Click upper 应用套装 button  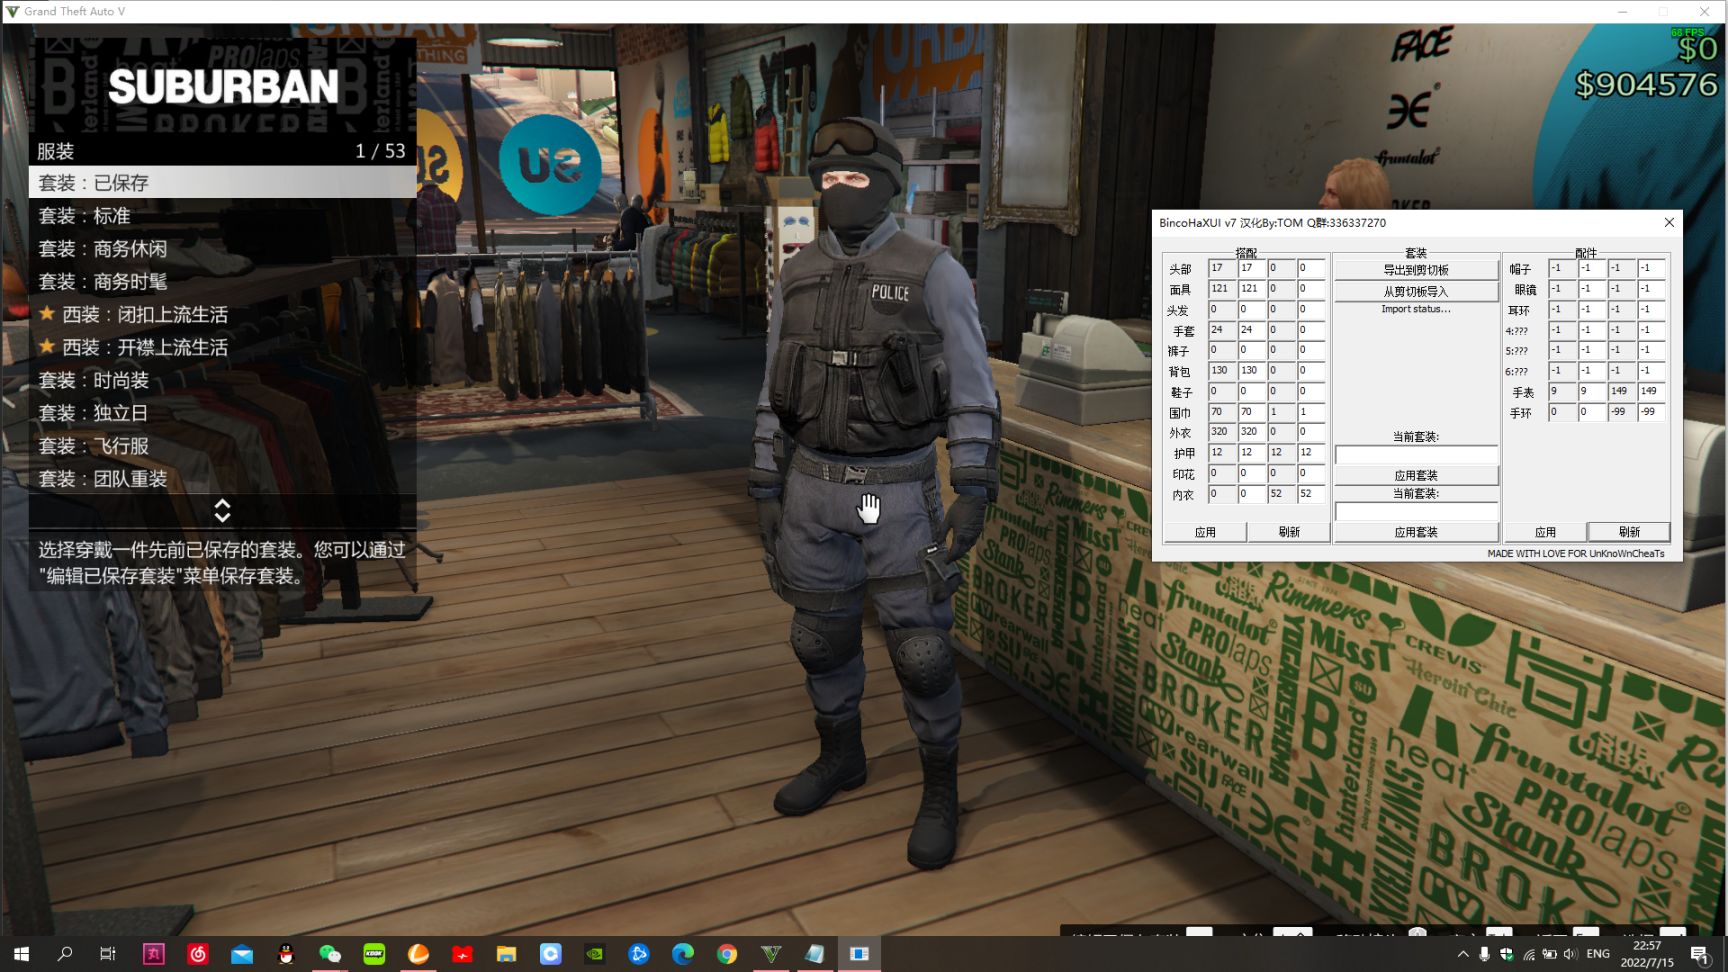(x=1415, y=475)
